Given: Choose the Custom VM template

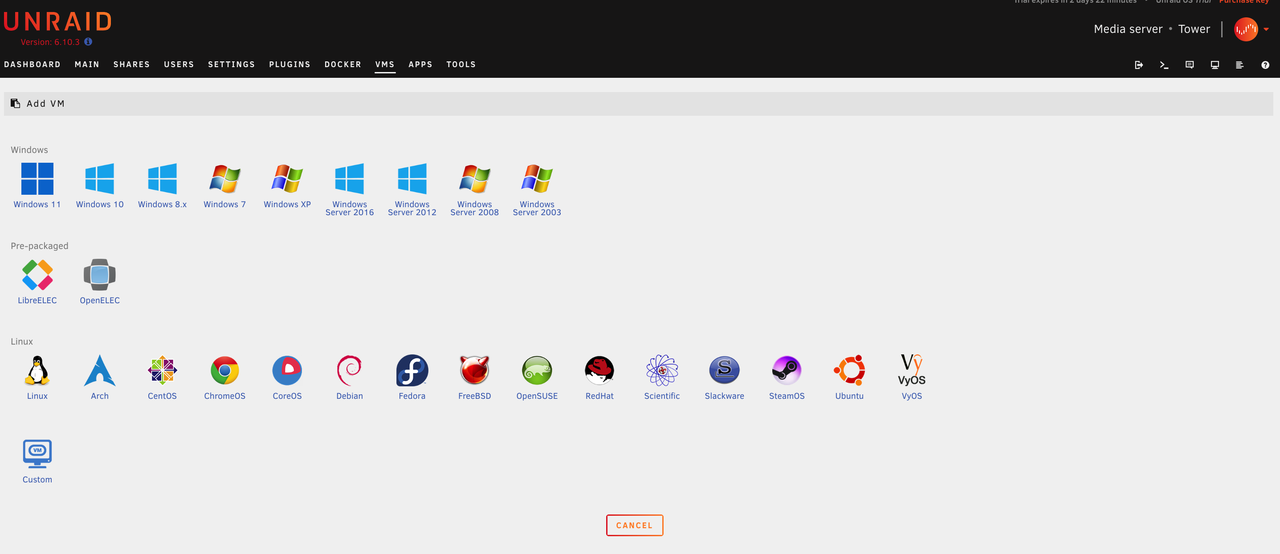Looking at the screenshot, I should click(x=37, y=461).
